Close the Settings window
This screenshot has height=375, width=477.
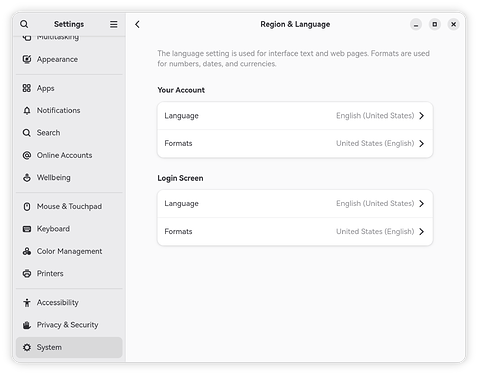[453, 24]
